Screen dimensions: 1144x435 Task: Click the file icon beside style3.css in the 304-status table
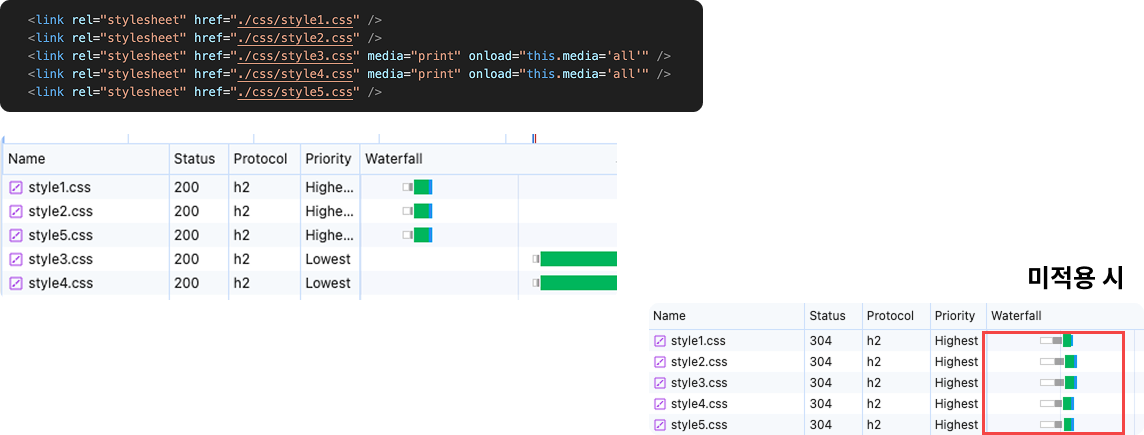point(660,382)
